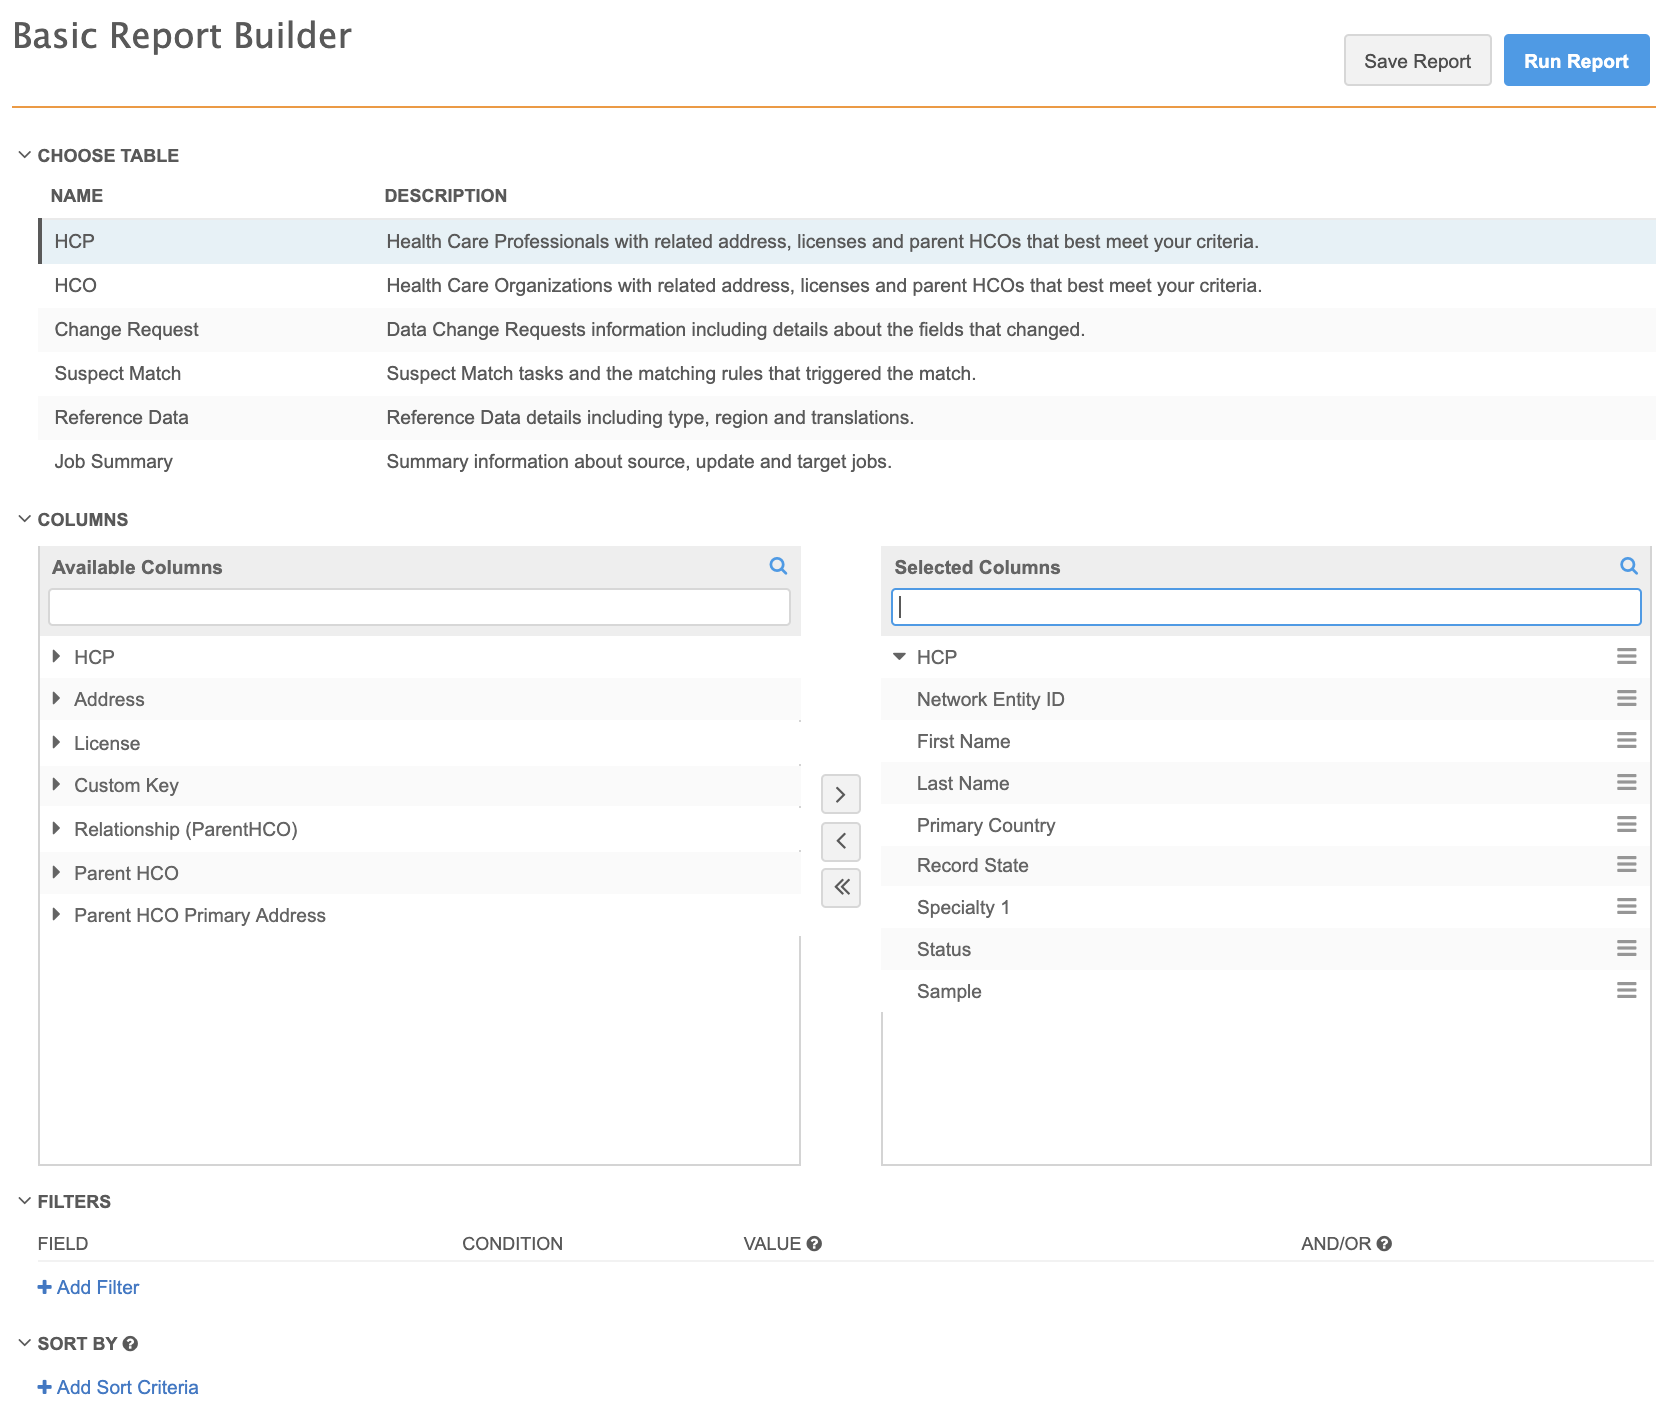Screen dimensions: 1667x1414
Task: Select the HCO table row
Action: 76,286
